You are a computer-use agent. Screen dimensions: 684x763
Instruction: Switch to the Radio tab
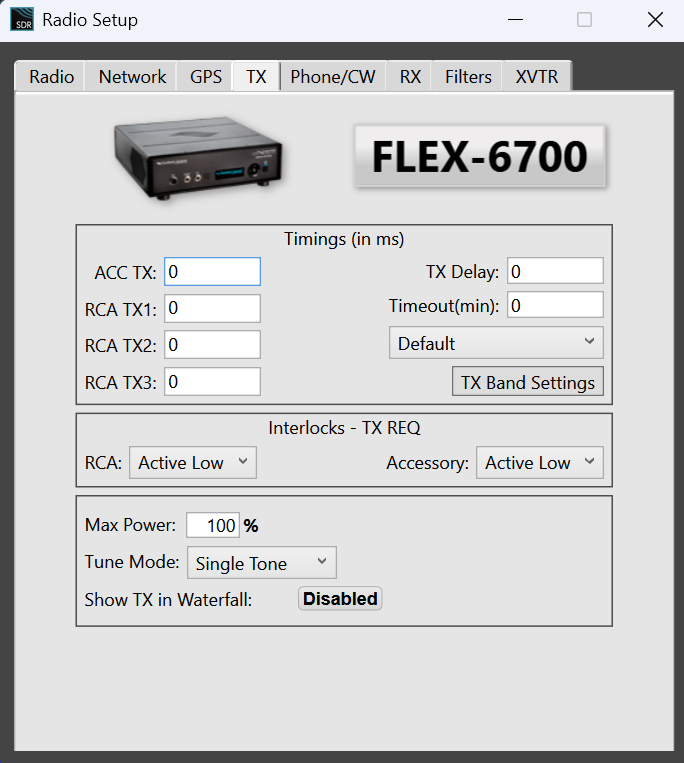pyautogui.click(x=51, y=76)
